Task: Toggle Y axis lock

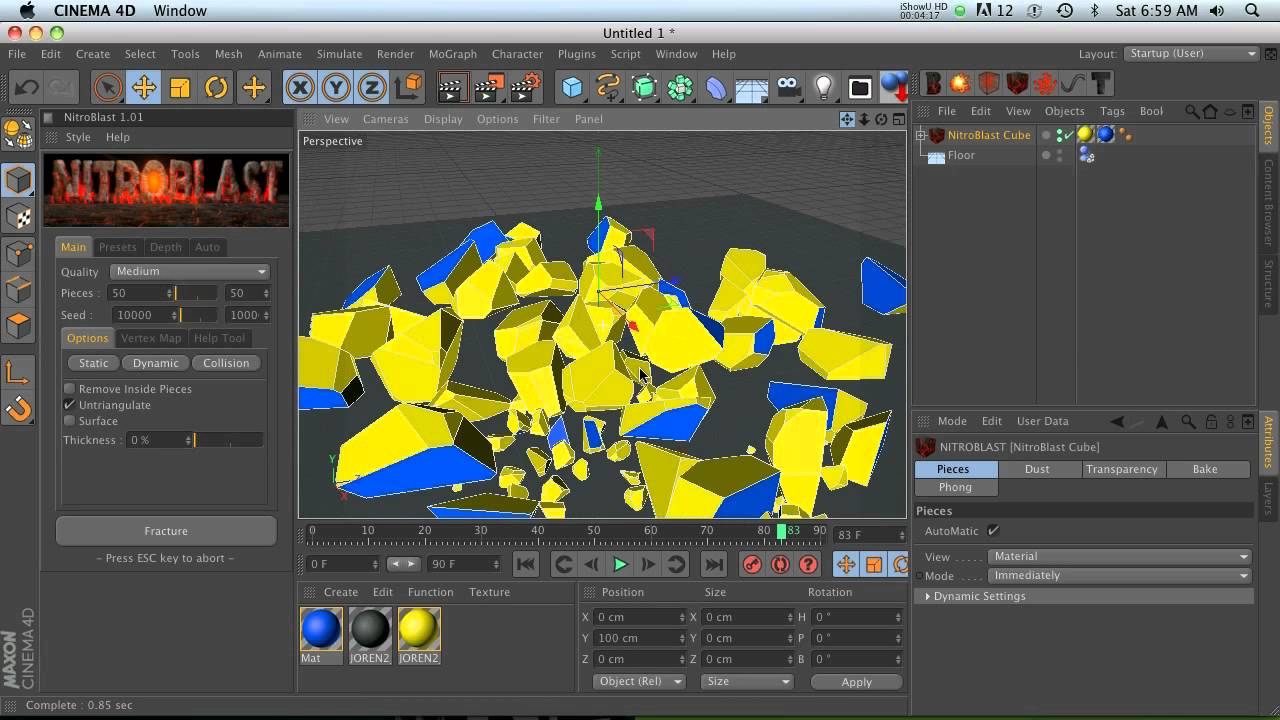Action: pos(336,88)
